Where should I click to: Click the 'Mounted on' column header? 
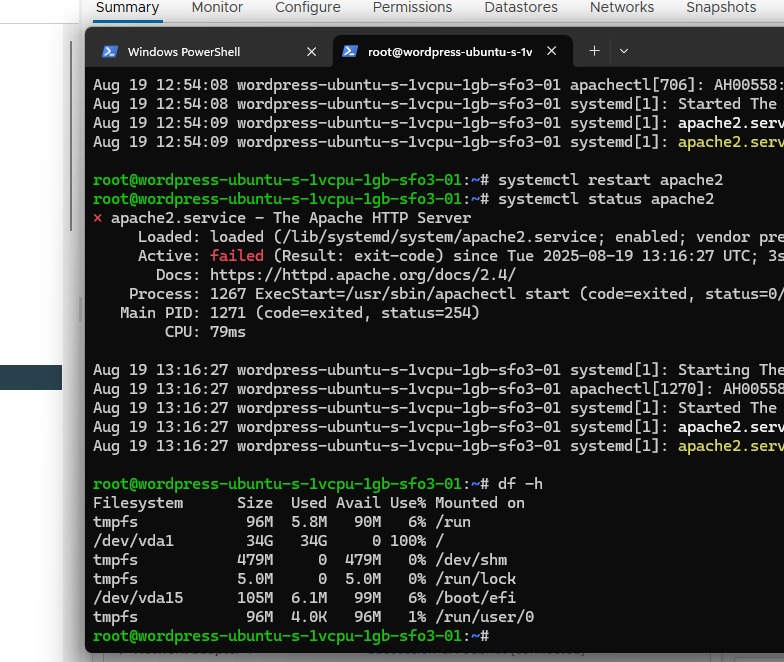pos(480,503)
